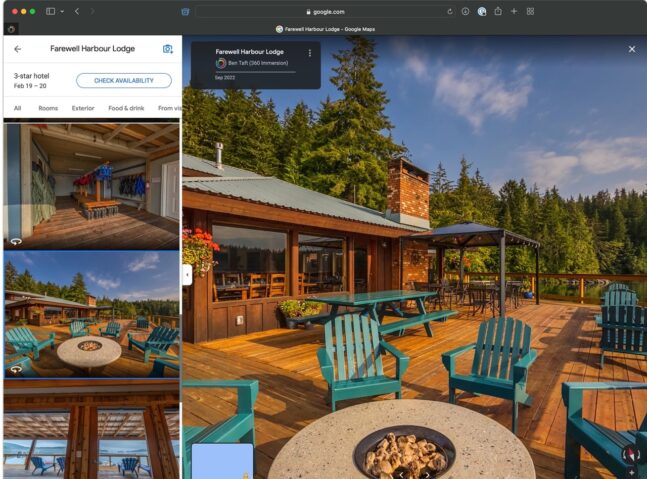
Task: Click the Feb 19 – 20 dates text
Action: 30,86
